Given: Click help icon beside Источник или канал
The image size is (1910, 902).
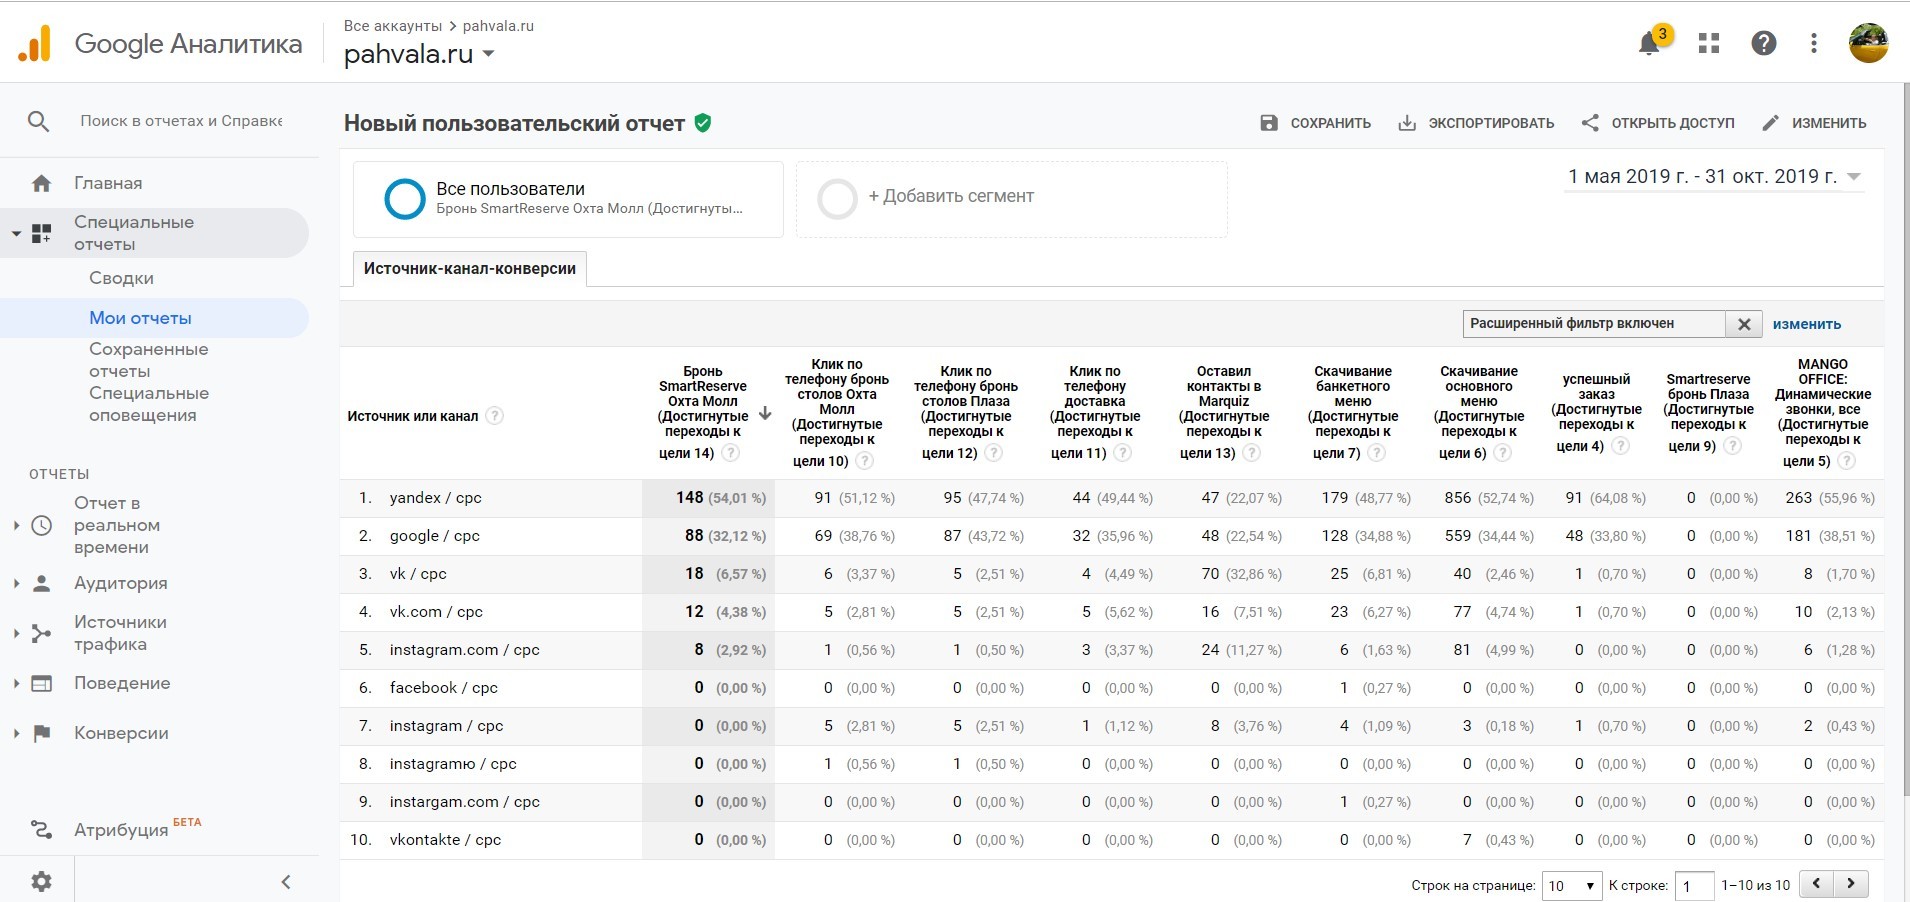Looking at the screenshot, I should (494, 416).
